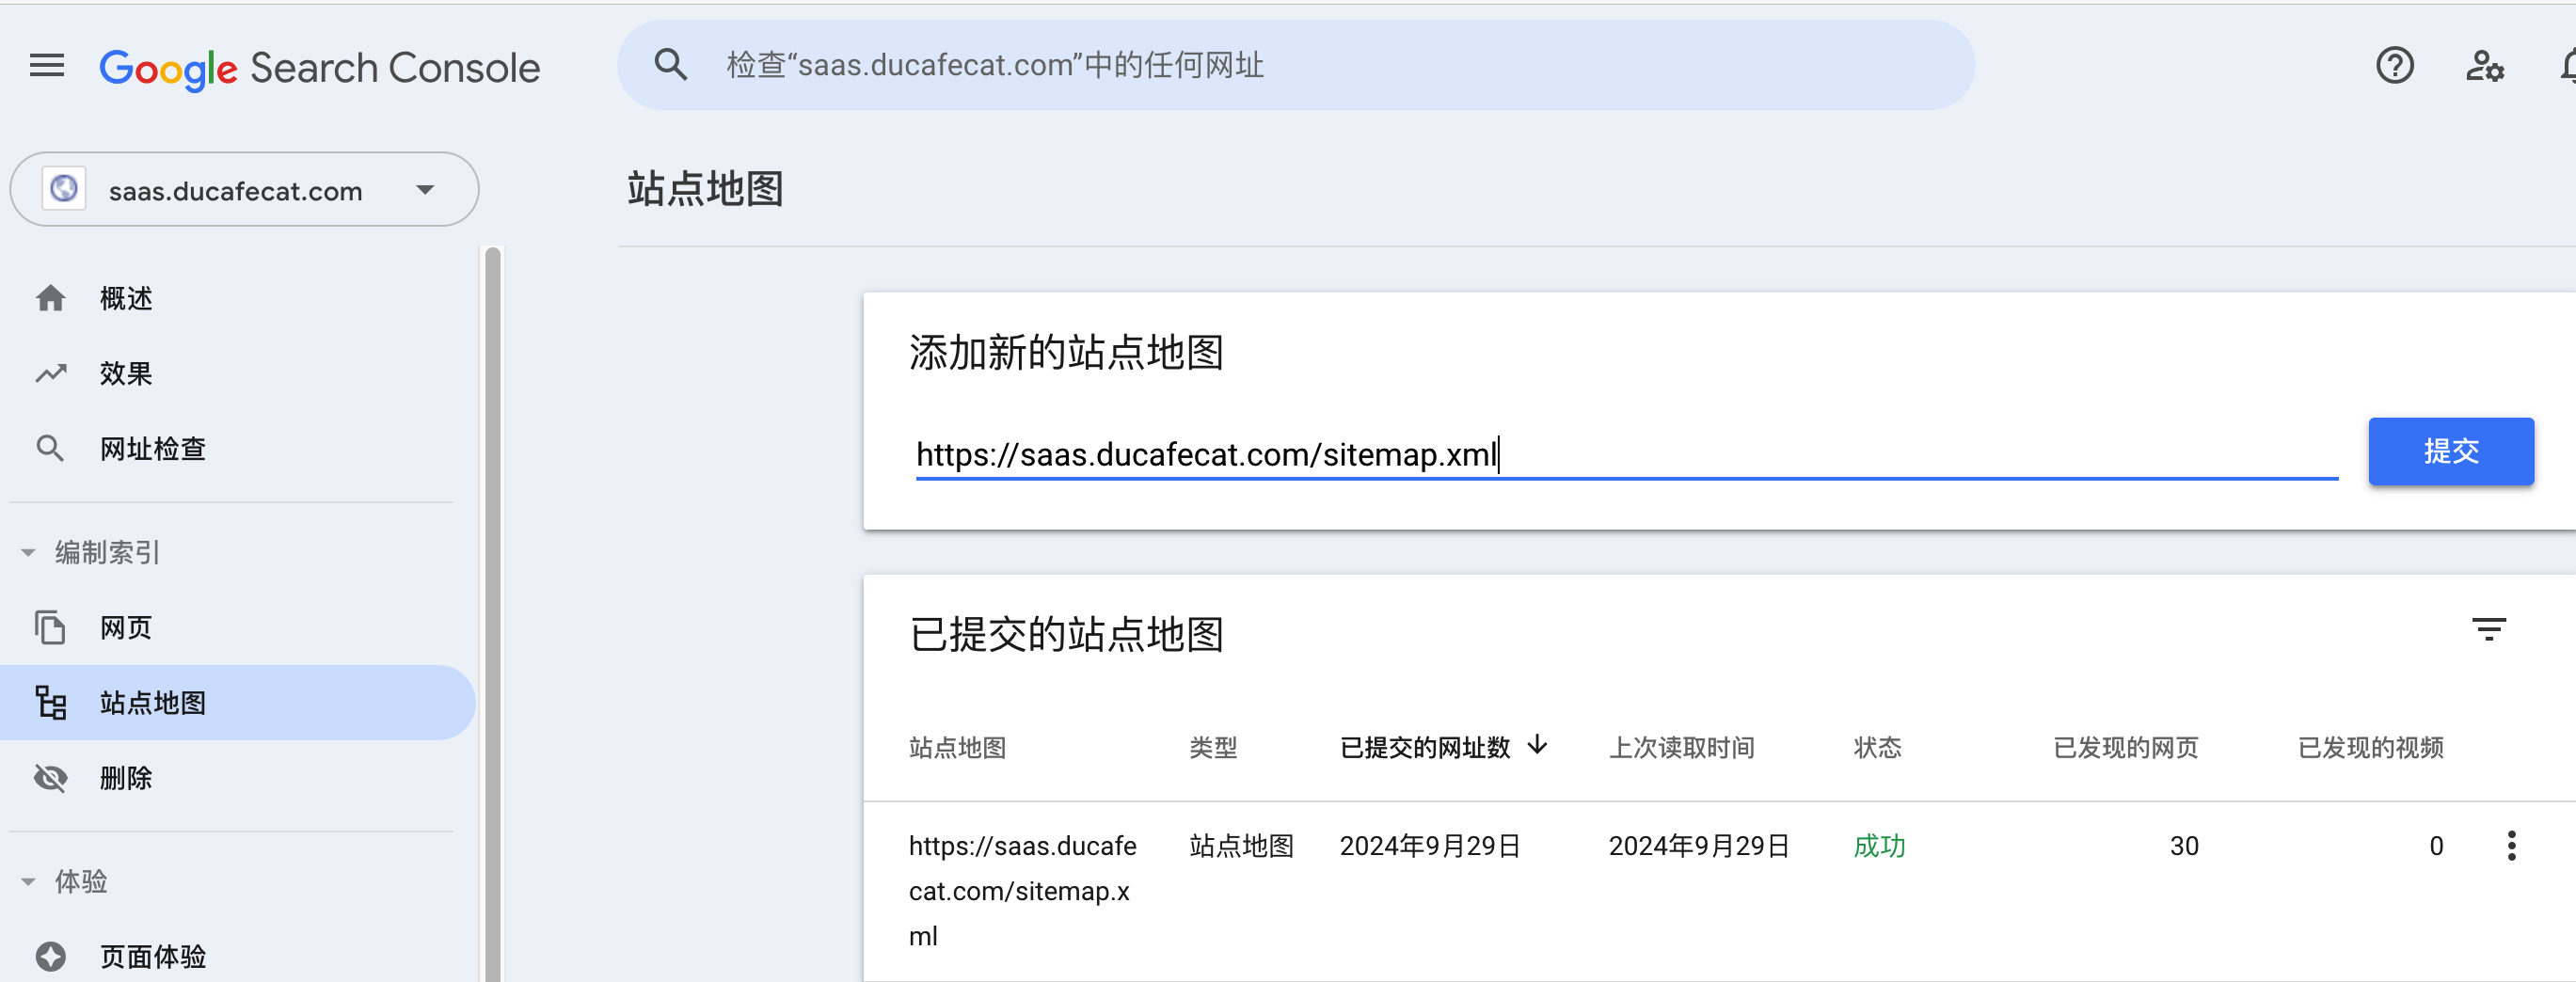Image resolution: width=2576 pixels, height=982 pixels.
Task: Click the sitemap URL input field
Action: click(x=1627, y=454)
